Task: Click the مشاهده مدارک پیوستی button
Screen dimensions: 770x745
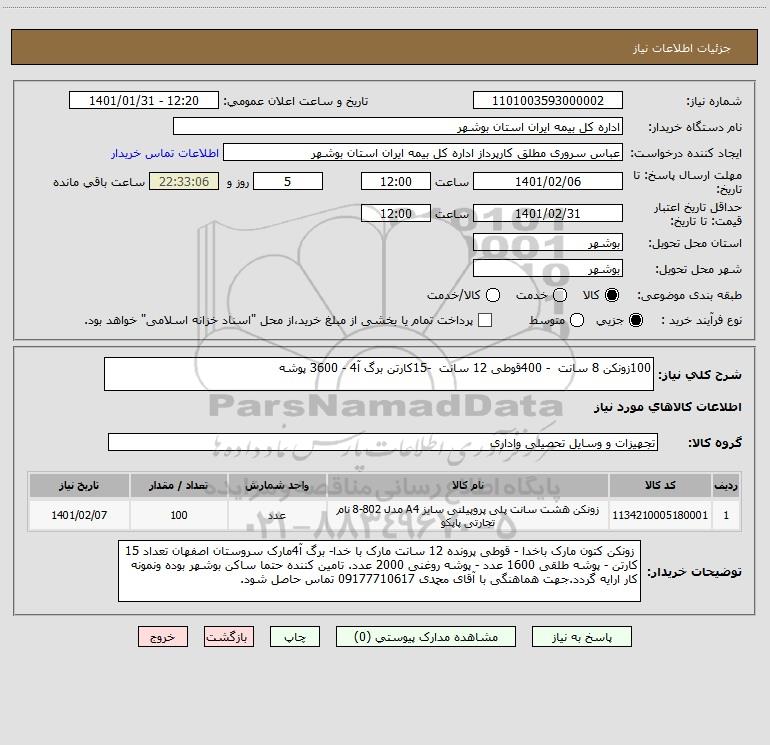Action: pos(426,637)
